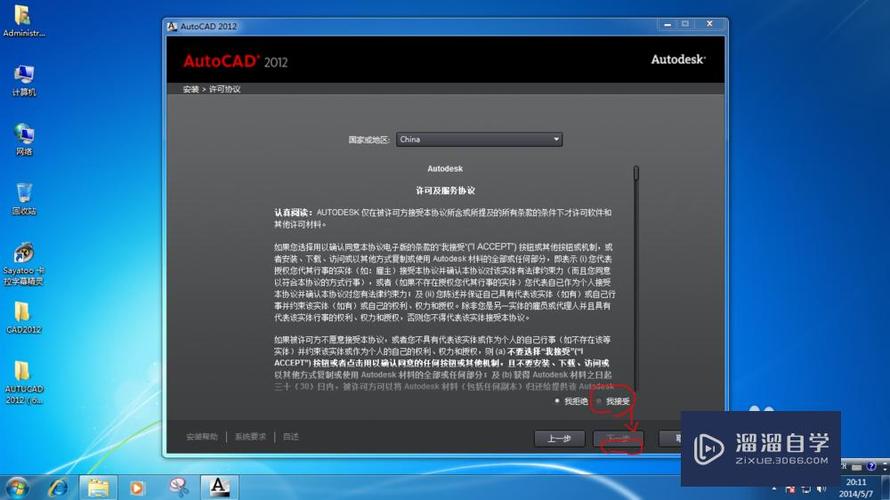The image size is (890, 500).
Task: Click the 上一步 back button
Action: (559, 439)
